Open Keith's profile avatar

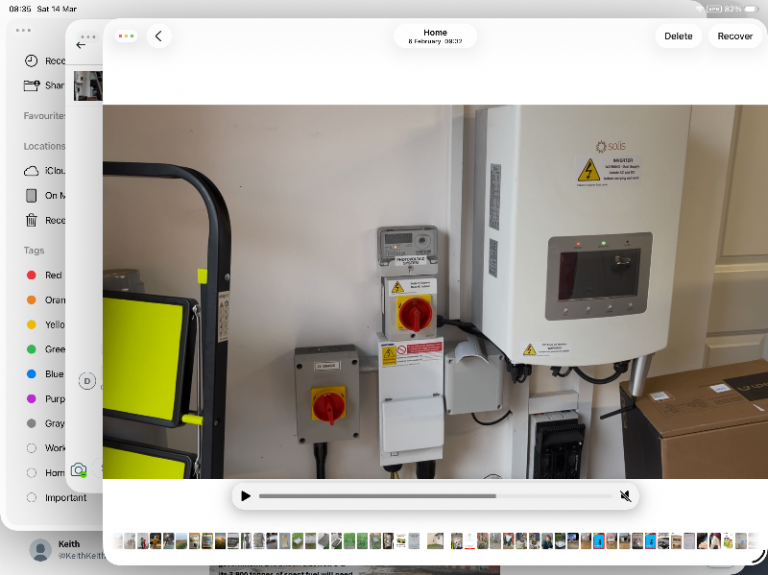point(41,550)
